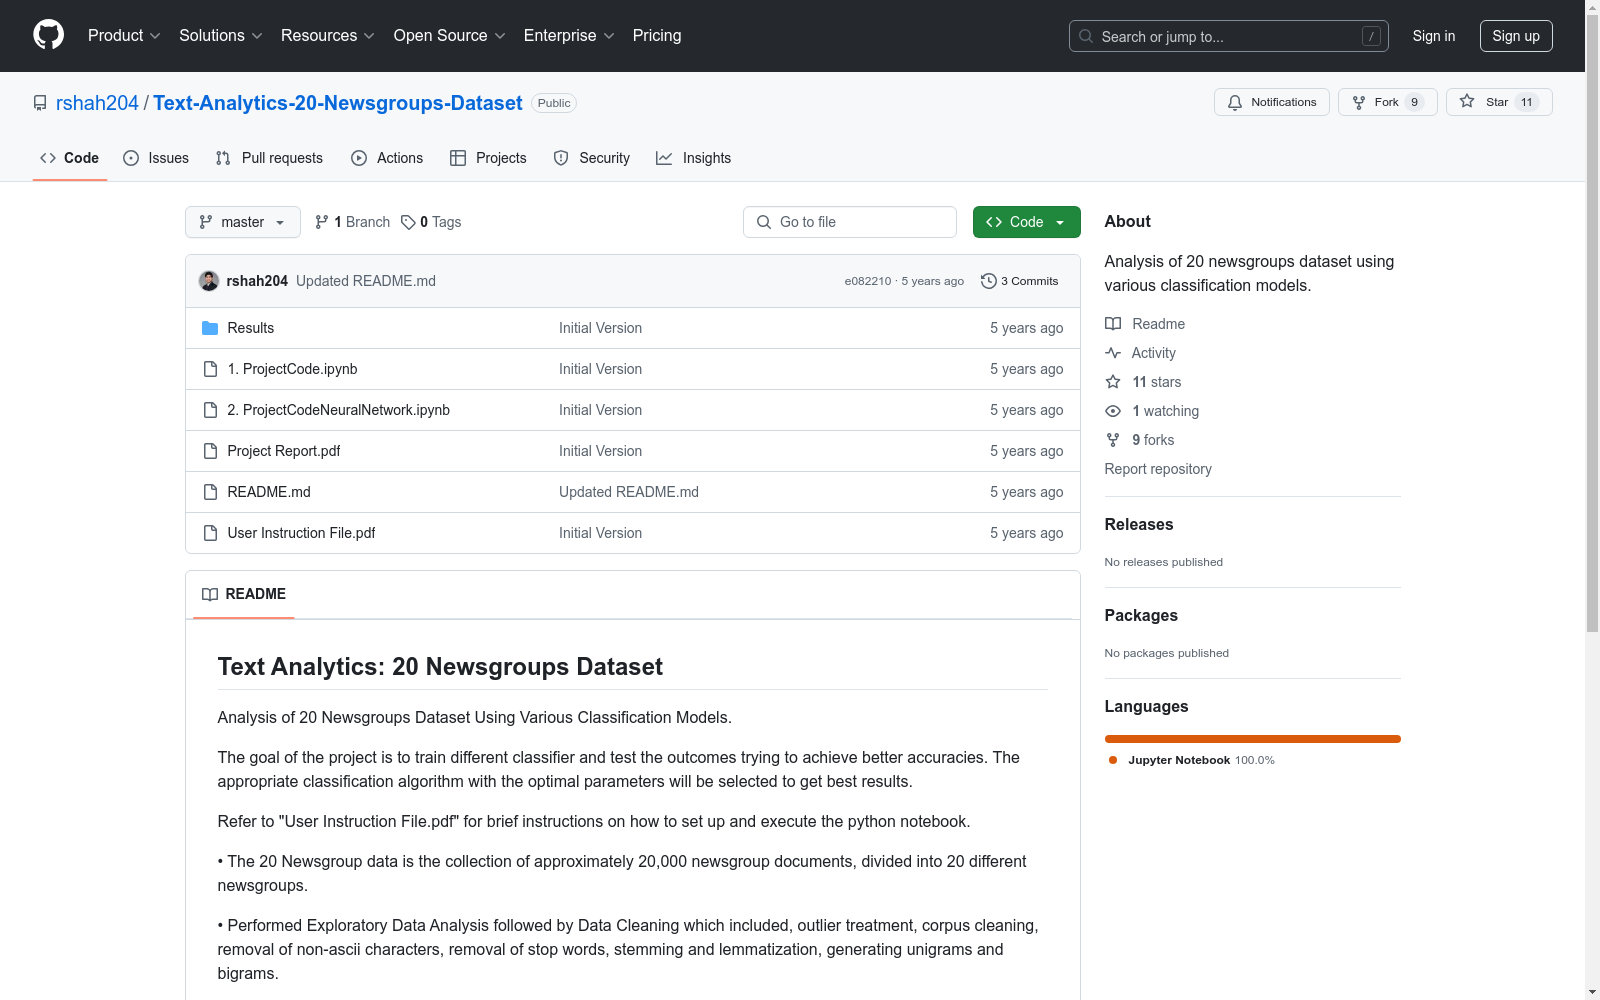Click the User Instruction File.pdf file name
1600x1000 pixels.
click(302, 533)
